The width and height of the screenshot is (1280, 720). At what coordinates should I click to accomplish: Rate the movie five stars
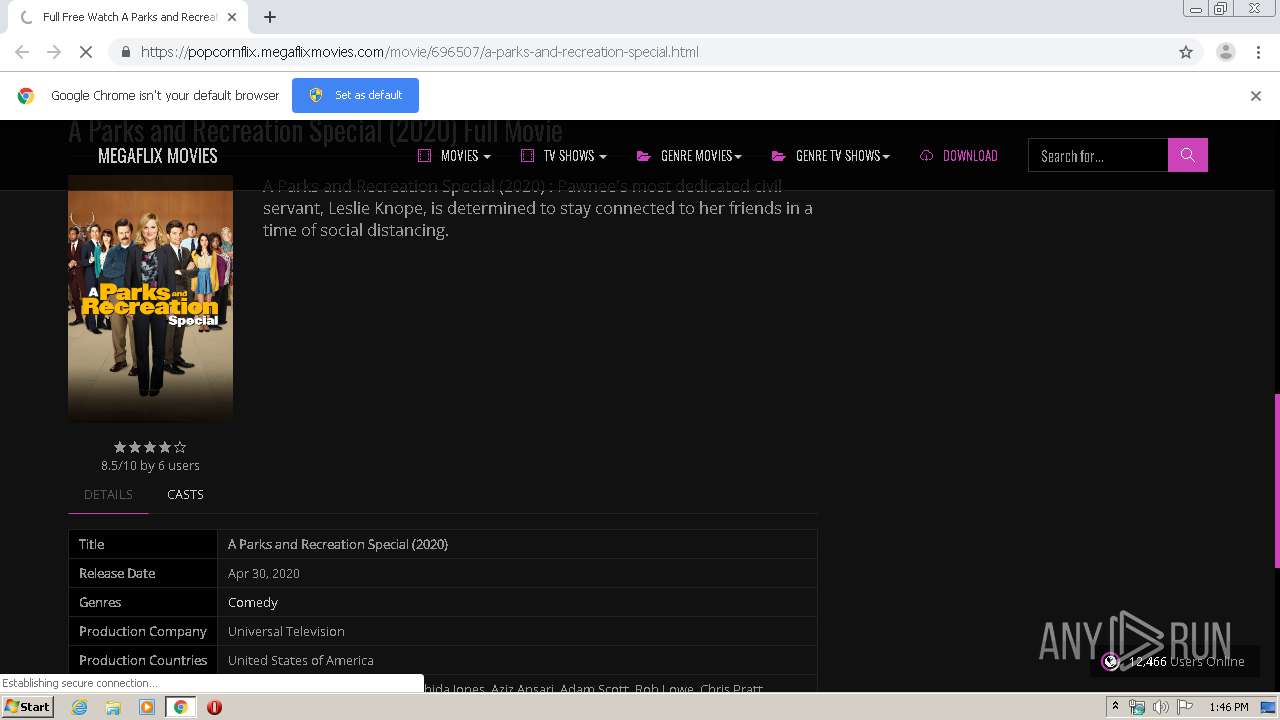pyautogui.click(x=180, y=447)
